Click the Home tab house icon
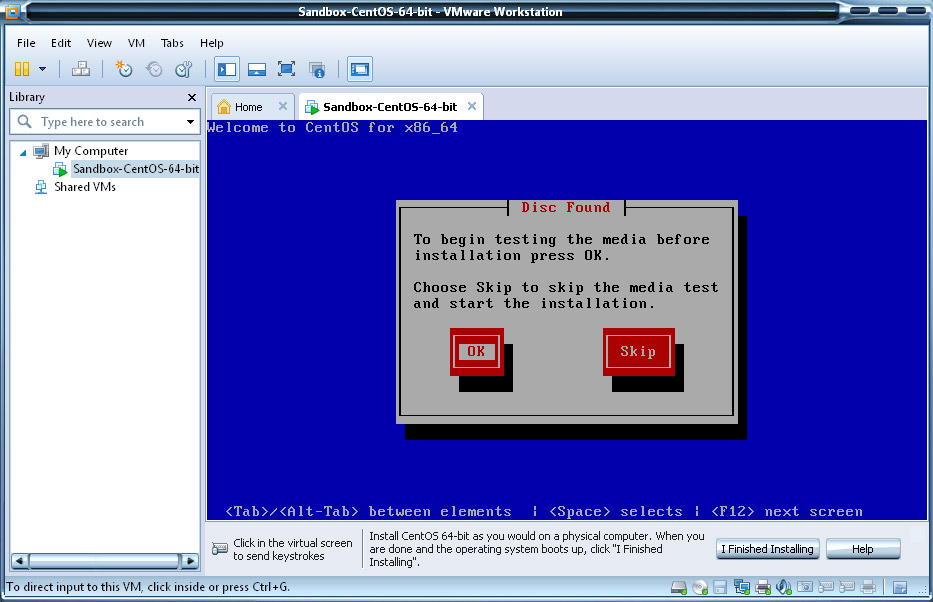 (224, 106)
